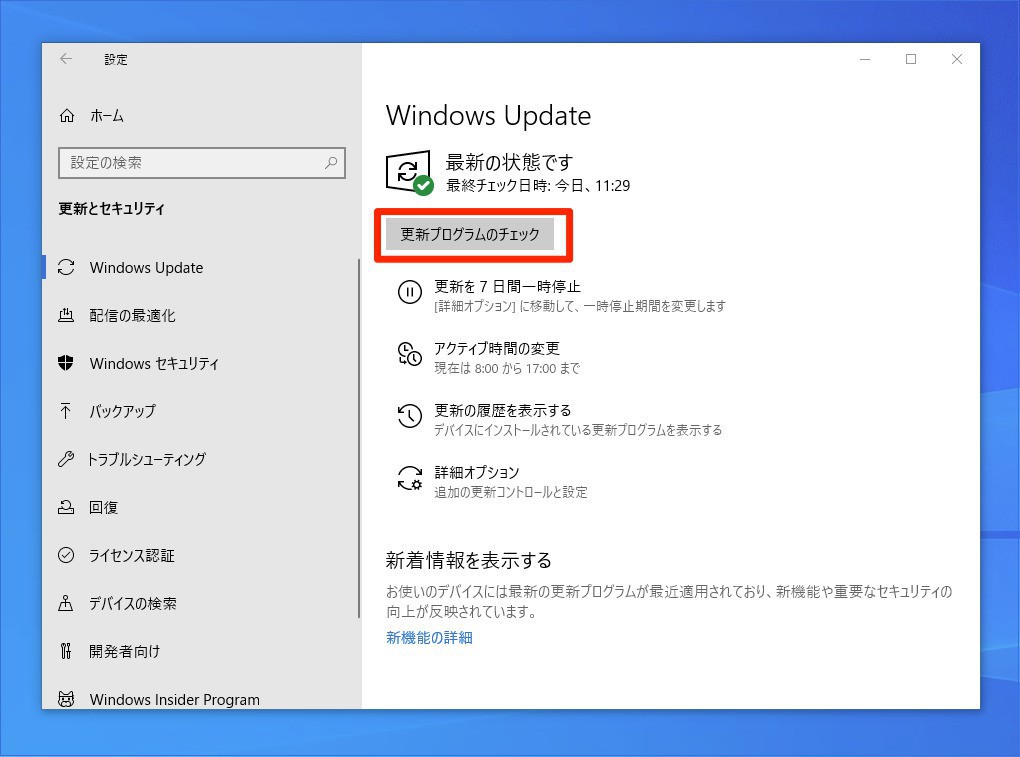Click the 更新とセキュリティ sidebar heading
This screenshot has height=757, width=1020.
(111, 209)
